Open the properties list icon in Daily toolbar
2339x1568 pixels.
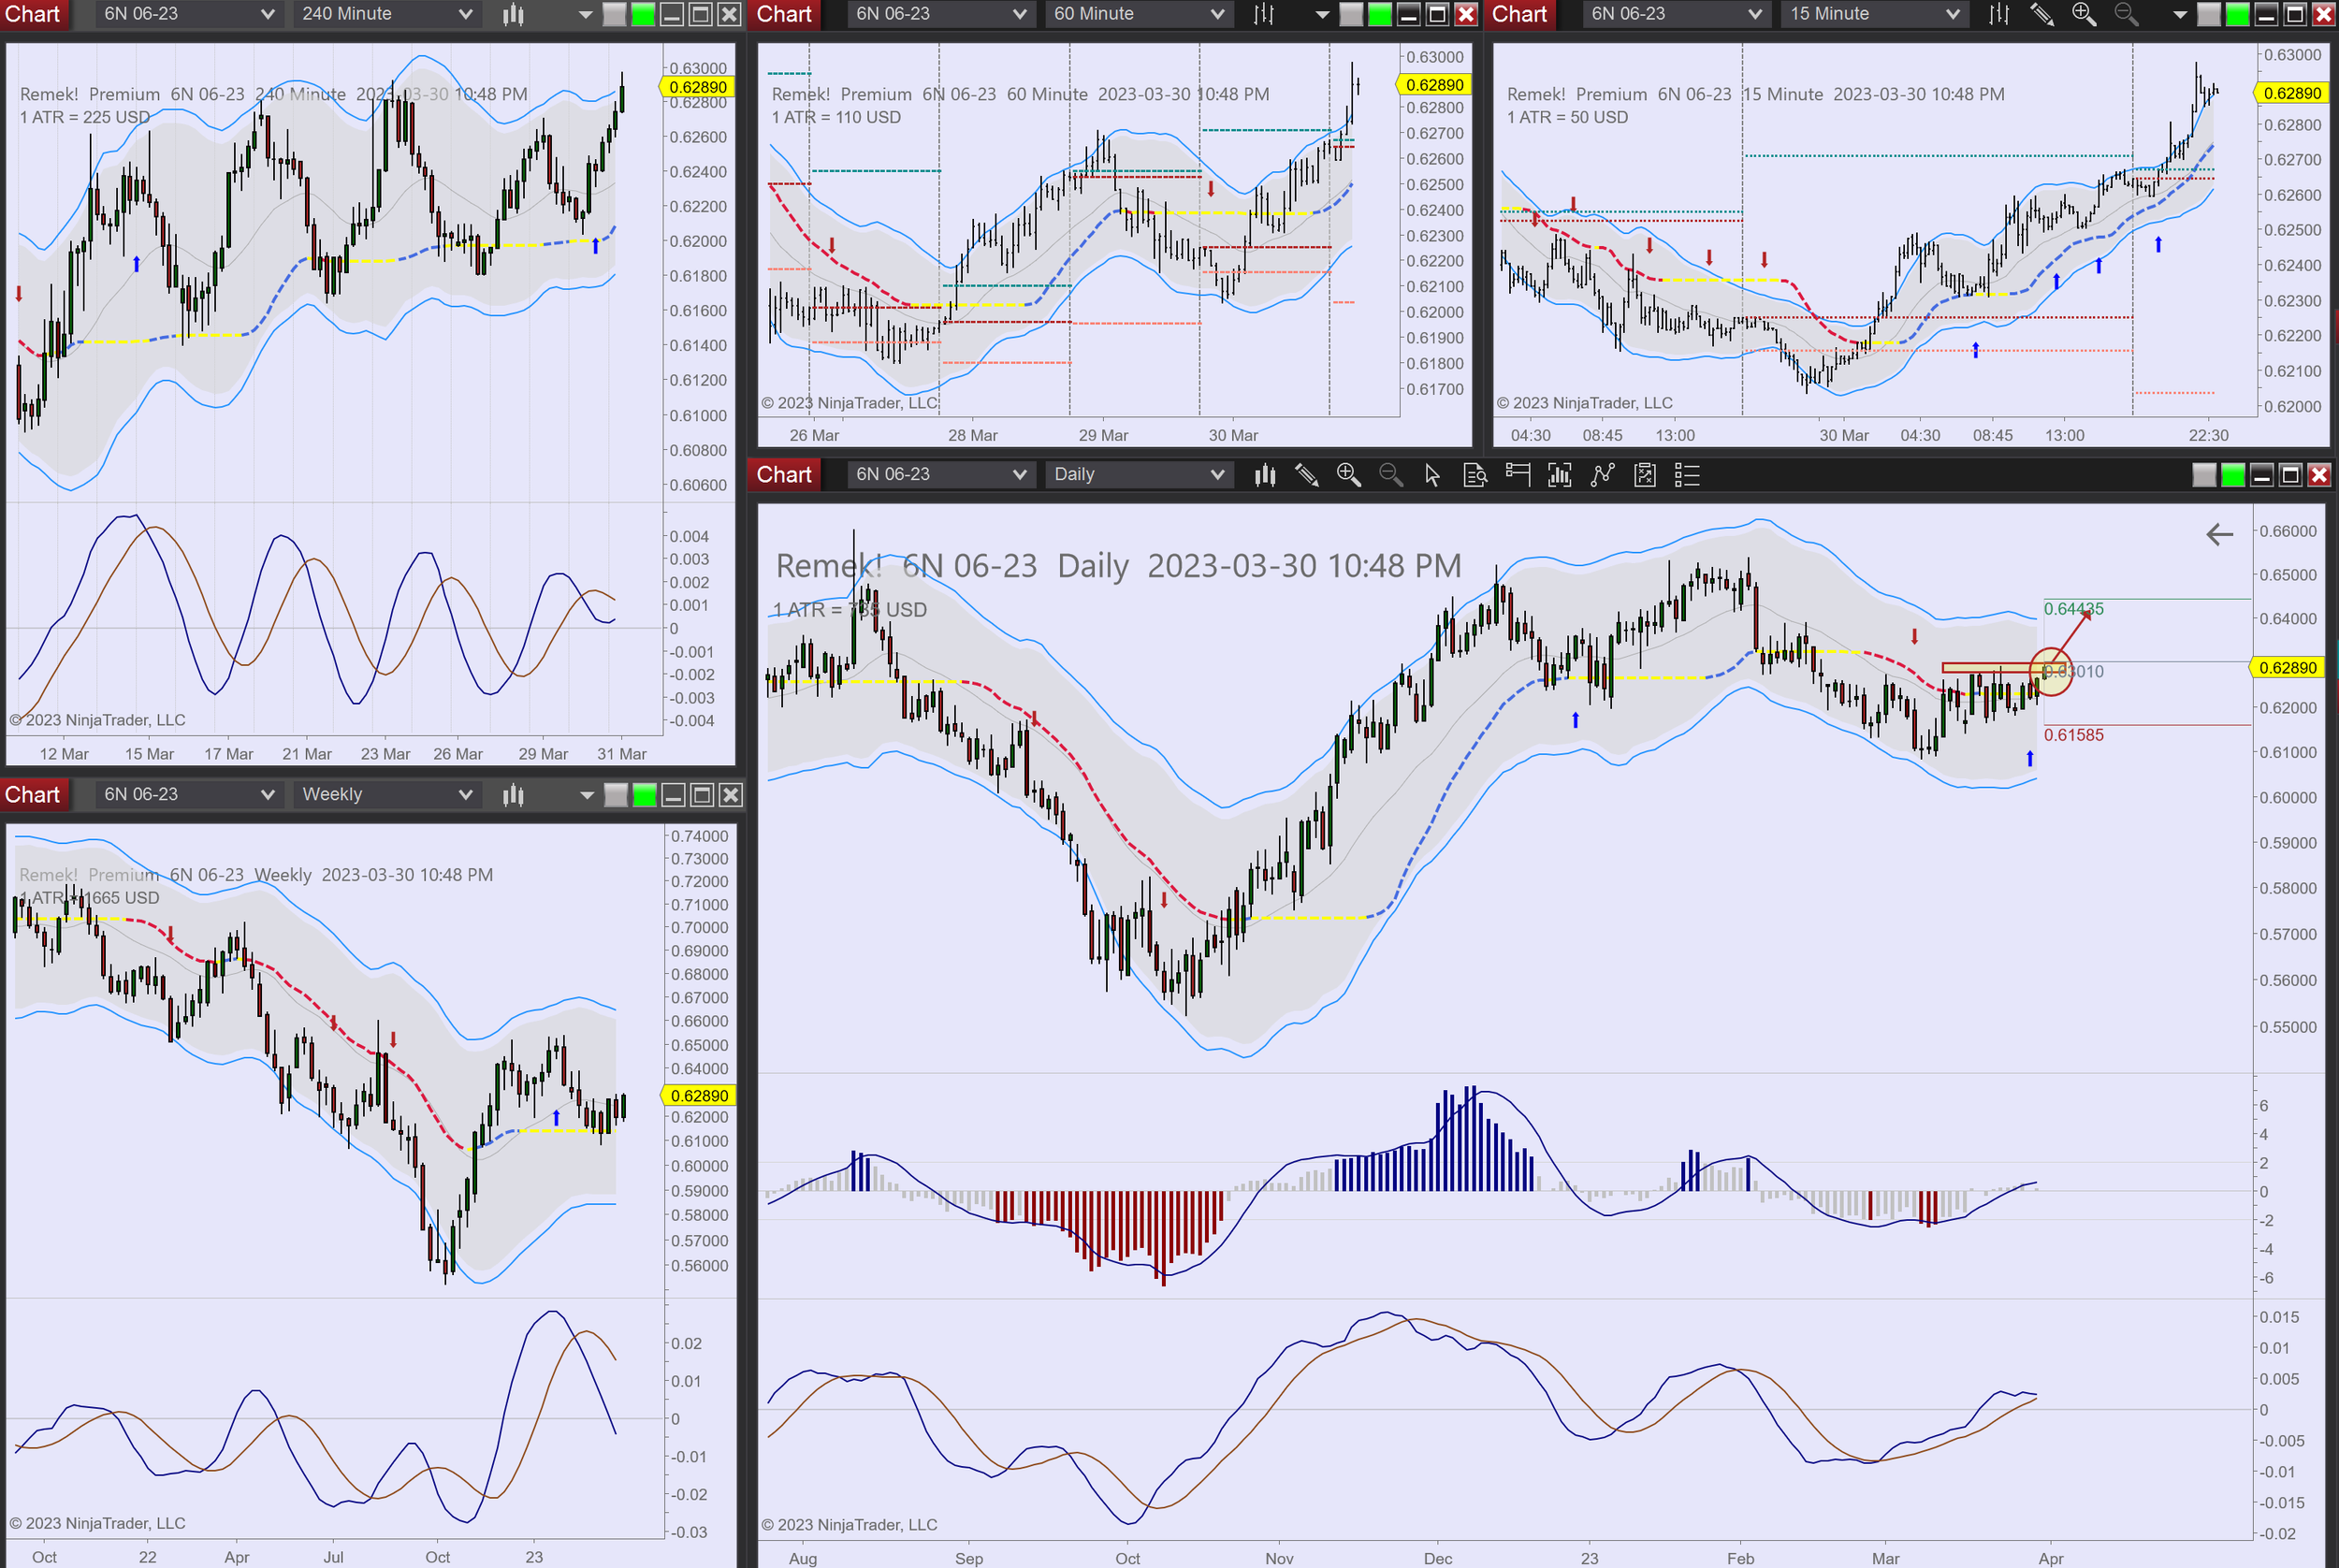(x=1687, y=475)
